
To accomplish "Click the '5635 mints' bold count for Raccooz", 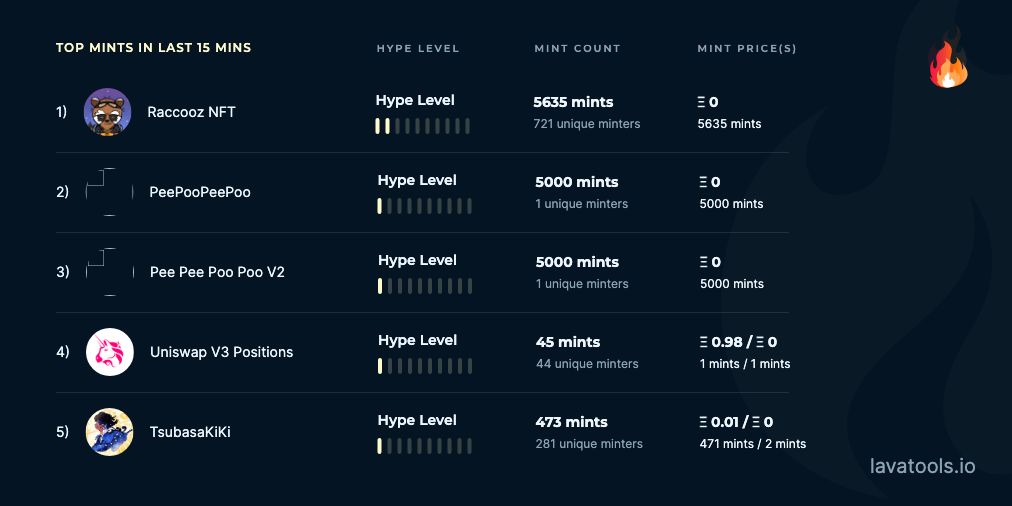I will click(573, 102).
